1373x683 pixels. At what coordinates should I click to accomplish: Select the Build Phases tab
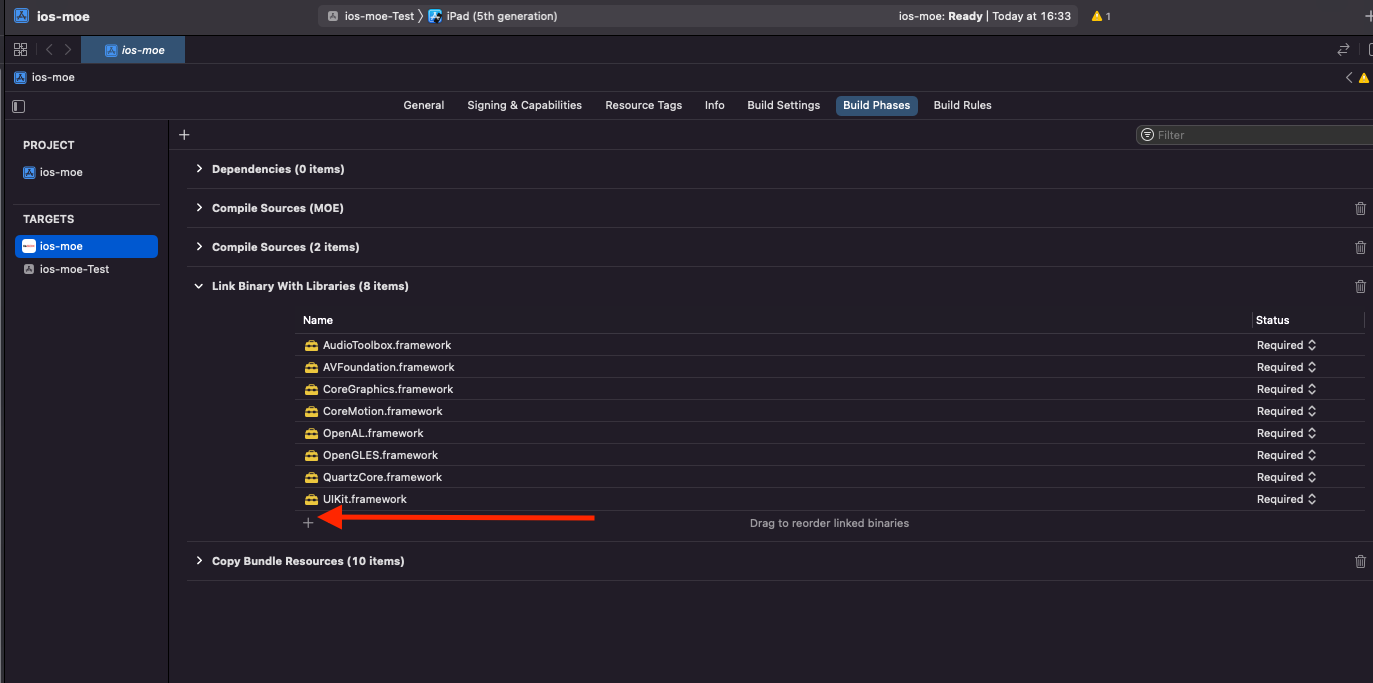click(x=877, y=105)
